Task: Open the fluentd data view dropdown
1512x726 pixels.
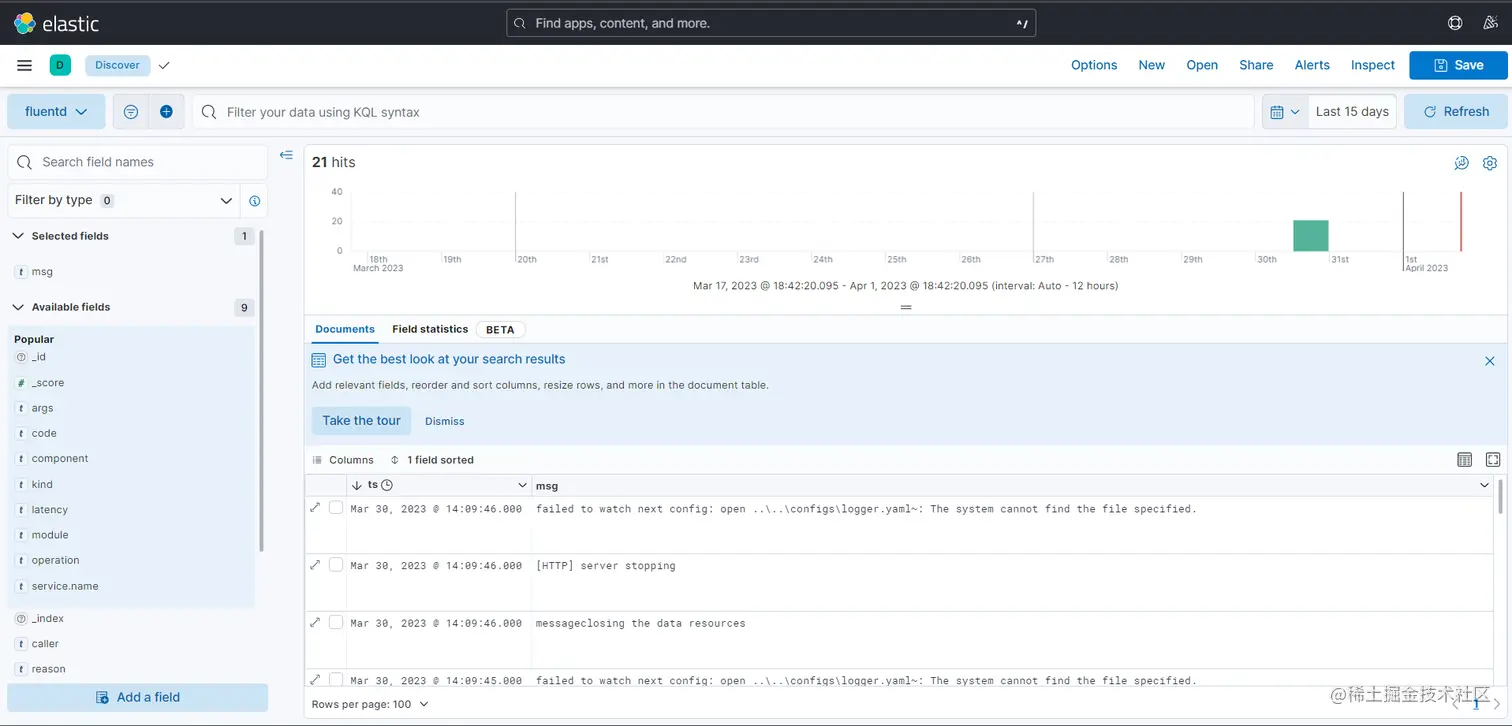Action: (x=56, y=111)
